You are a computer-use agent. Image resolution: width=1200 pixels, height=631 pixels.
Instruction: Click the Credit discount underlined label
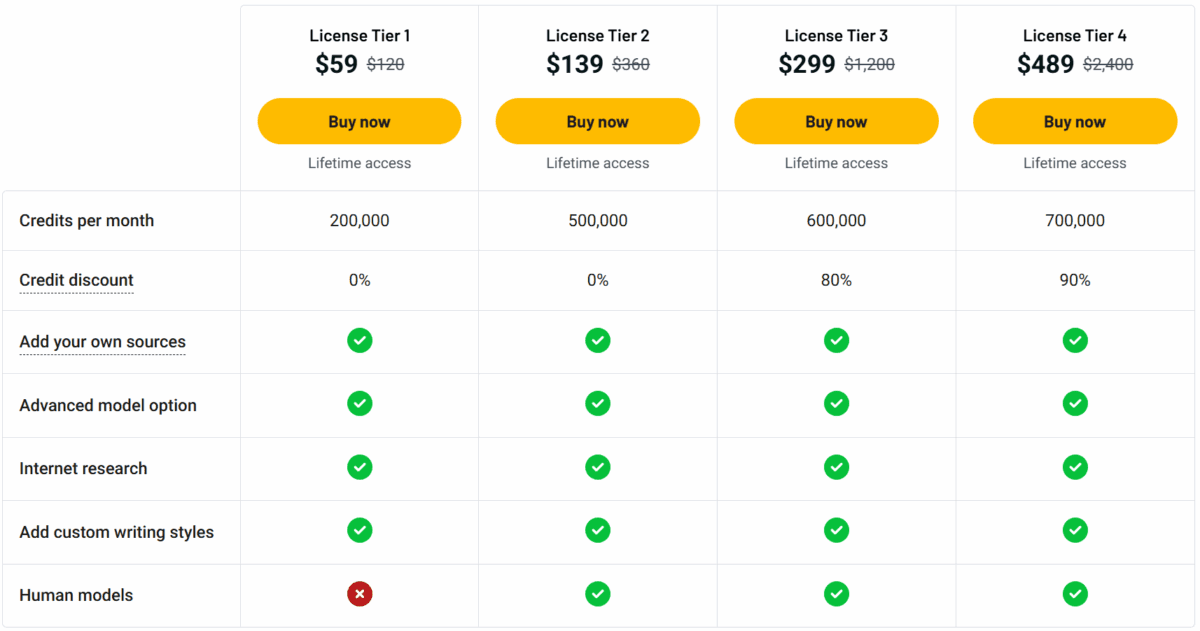(x=76, y=280)
